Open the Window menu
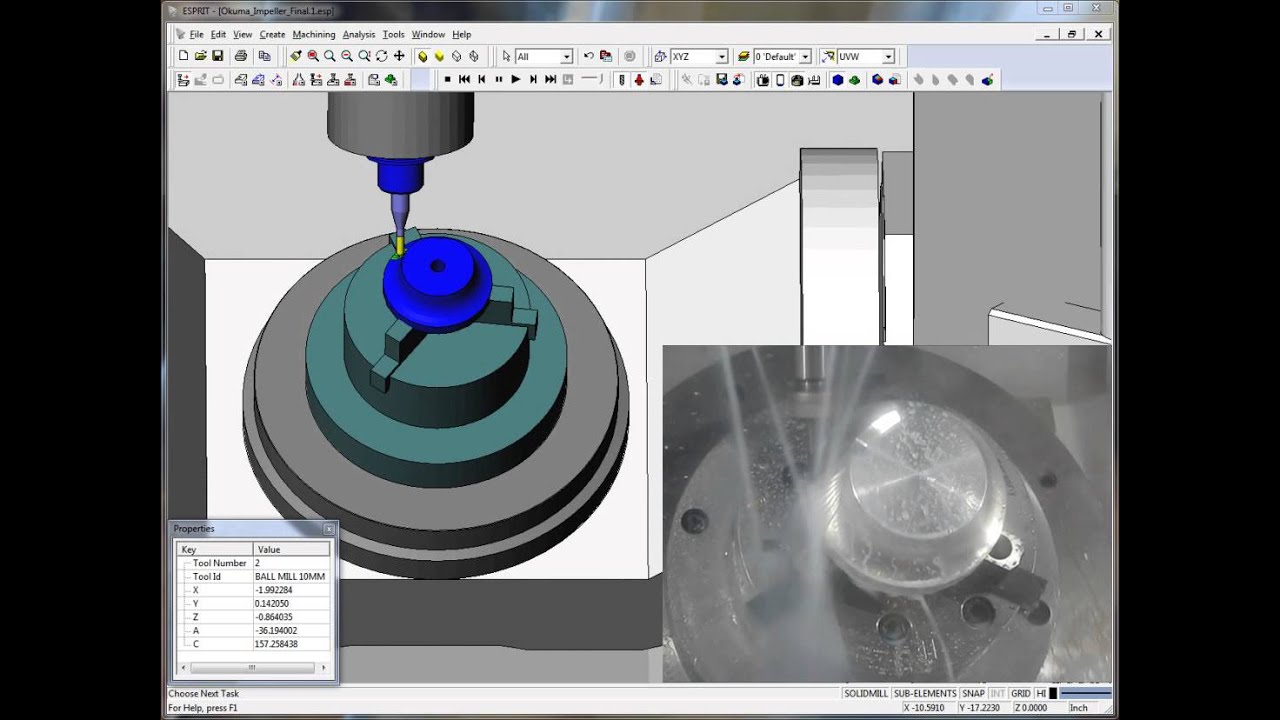 [x=428, y=34]
